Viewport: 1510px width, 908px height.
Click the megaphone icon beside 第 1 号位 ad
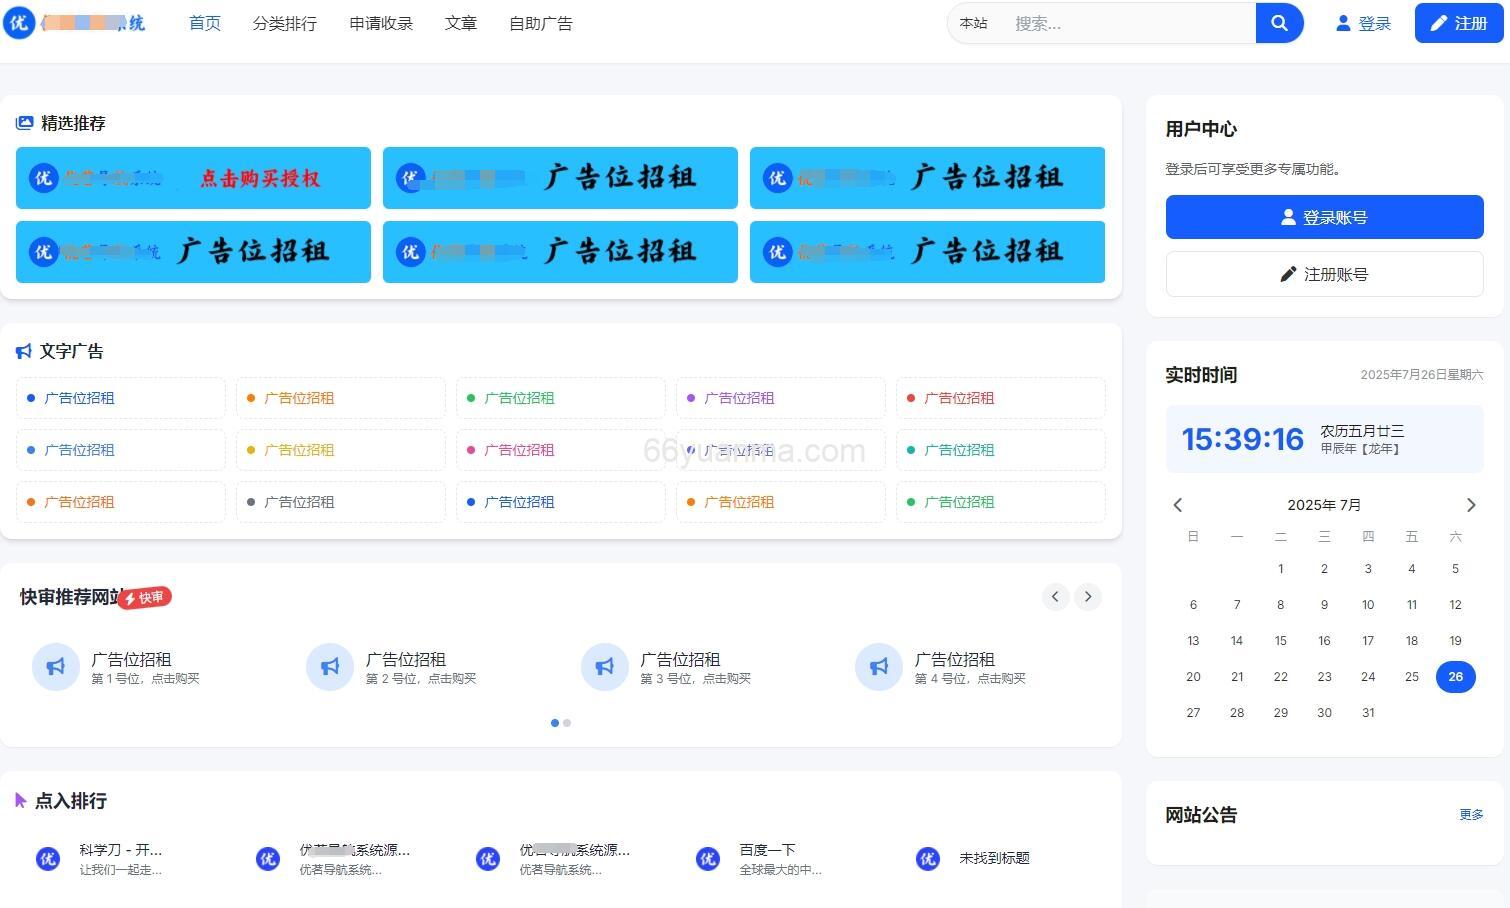(55, 666)
